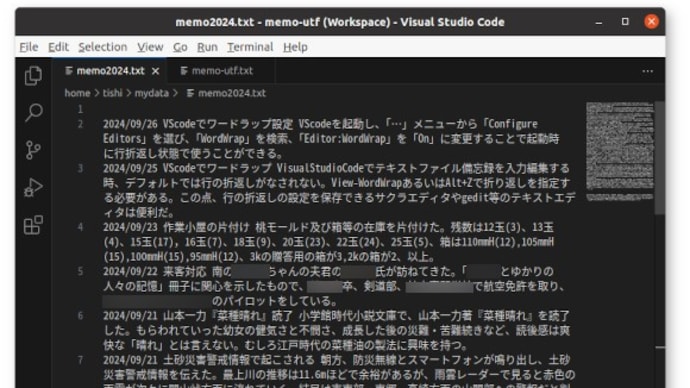Click the file icon on memo2024.txt tab
This screenshot has height=388, width=690.
coord(69,71)
